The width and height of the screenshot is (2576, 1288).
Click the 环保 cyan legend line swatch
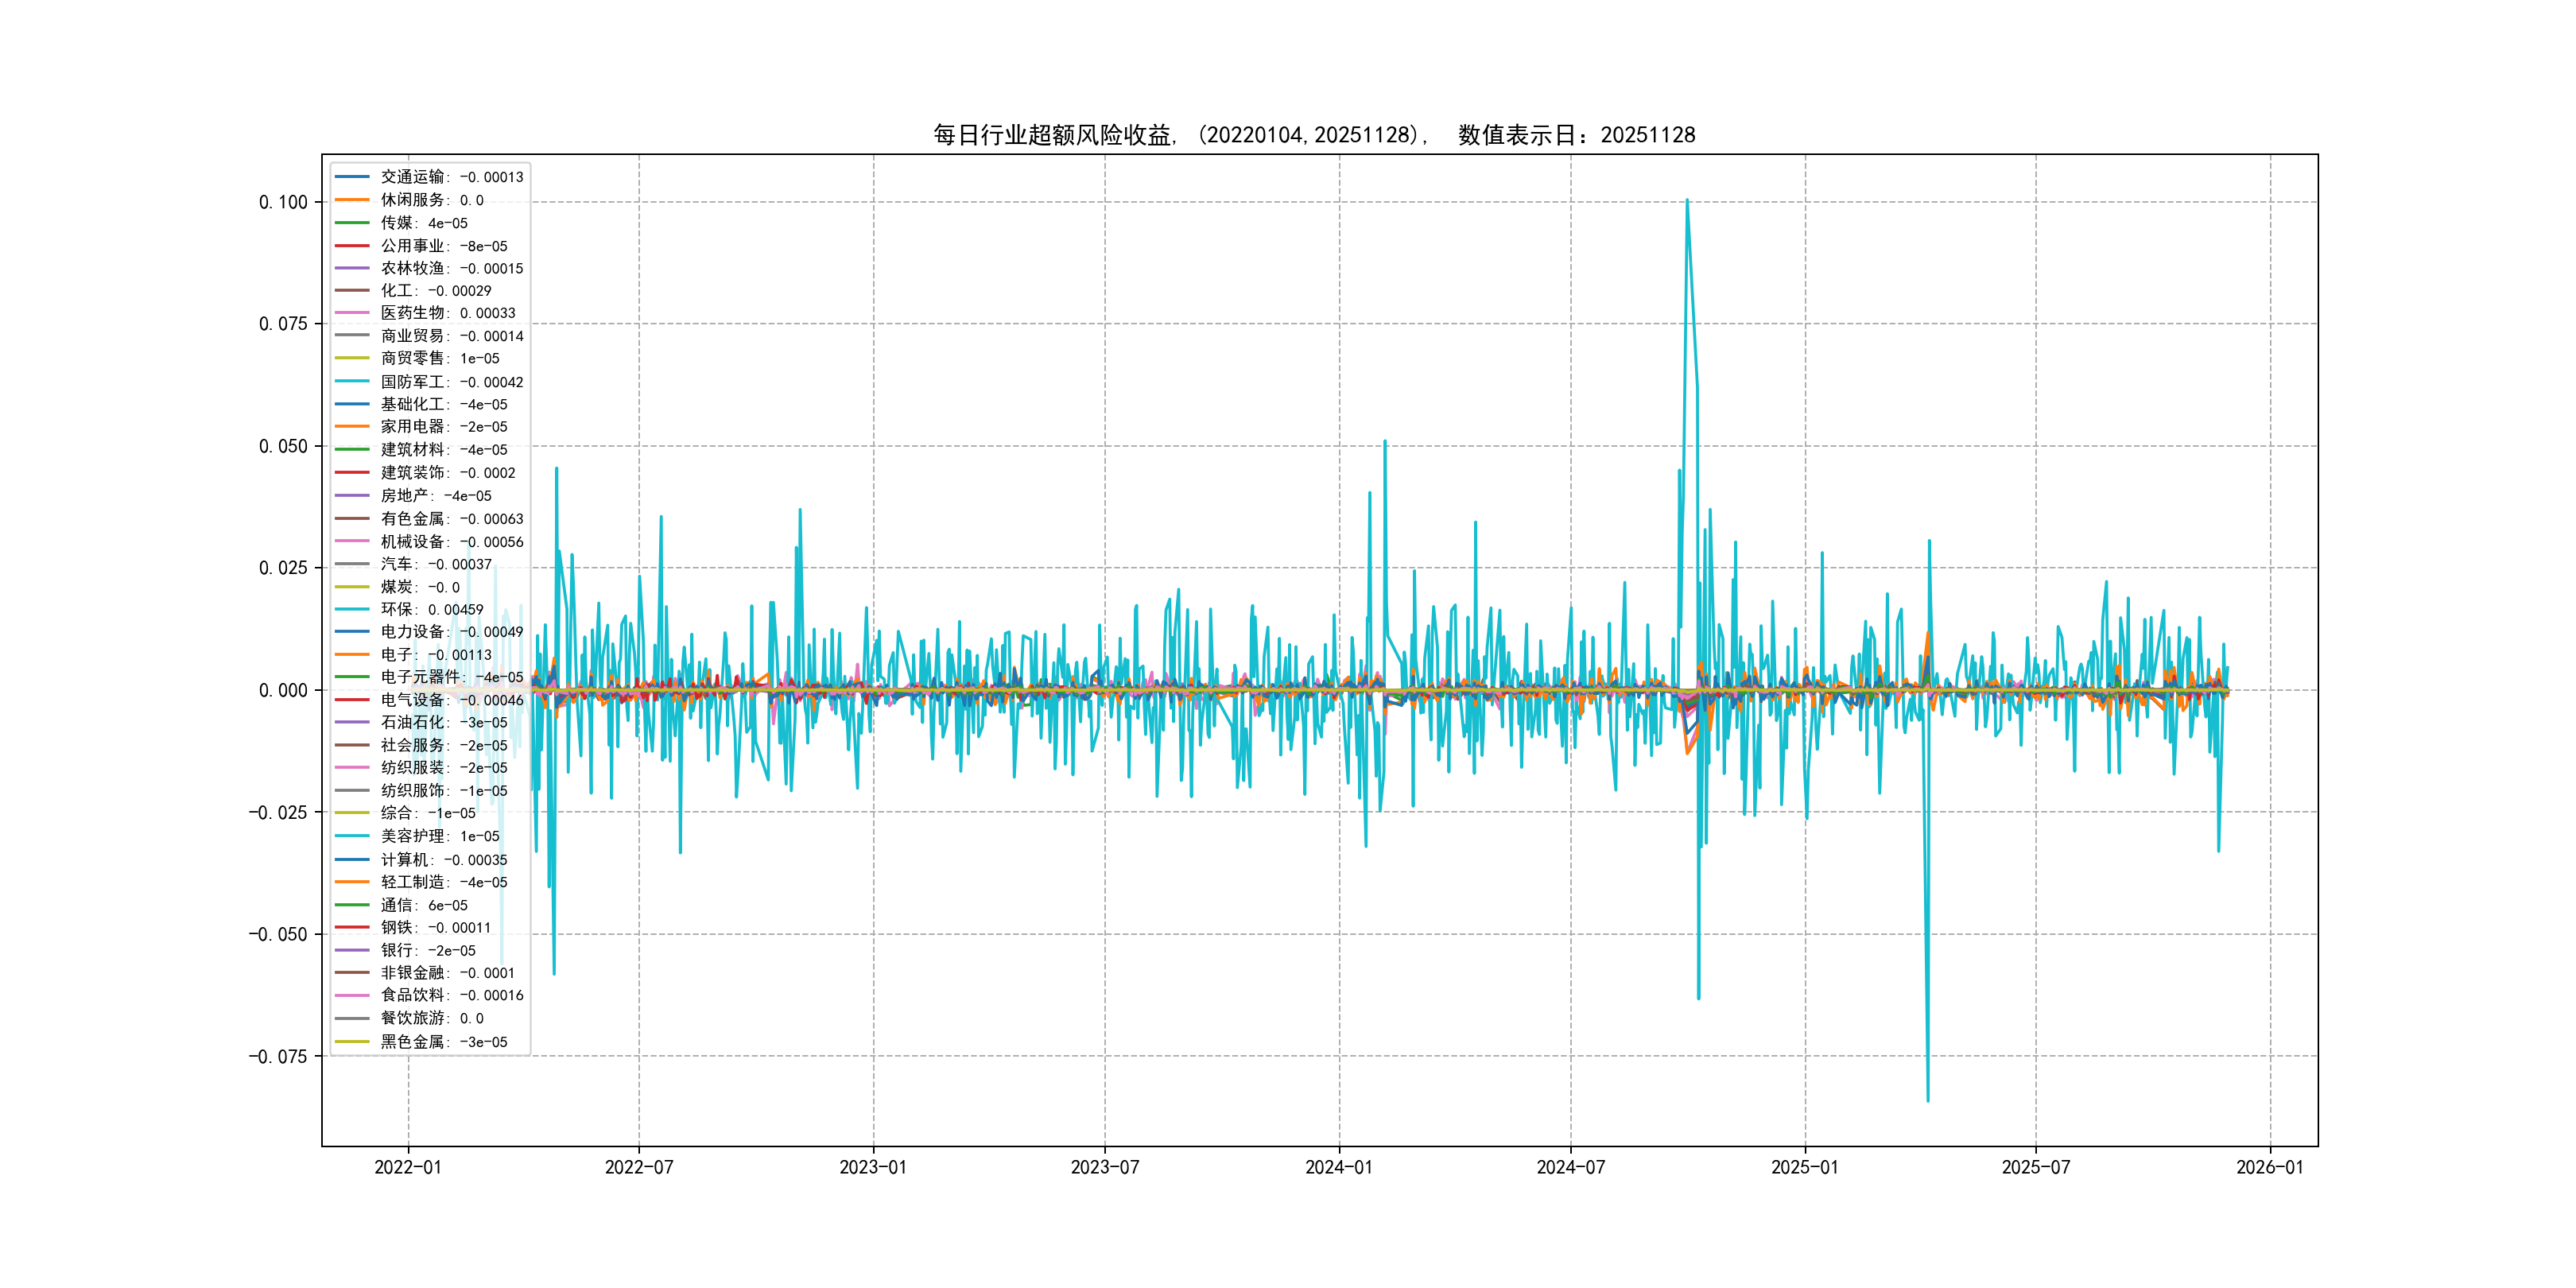point(352,609)
